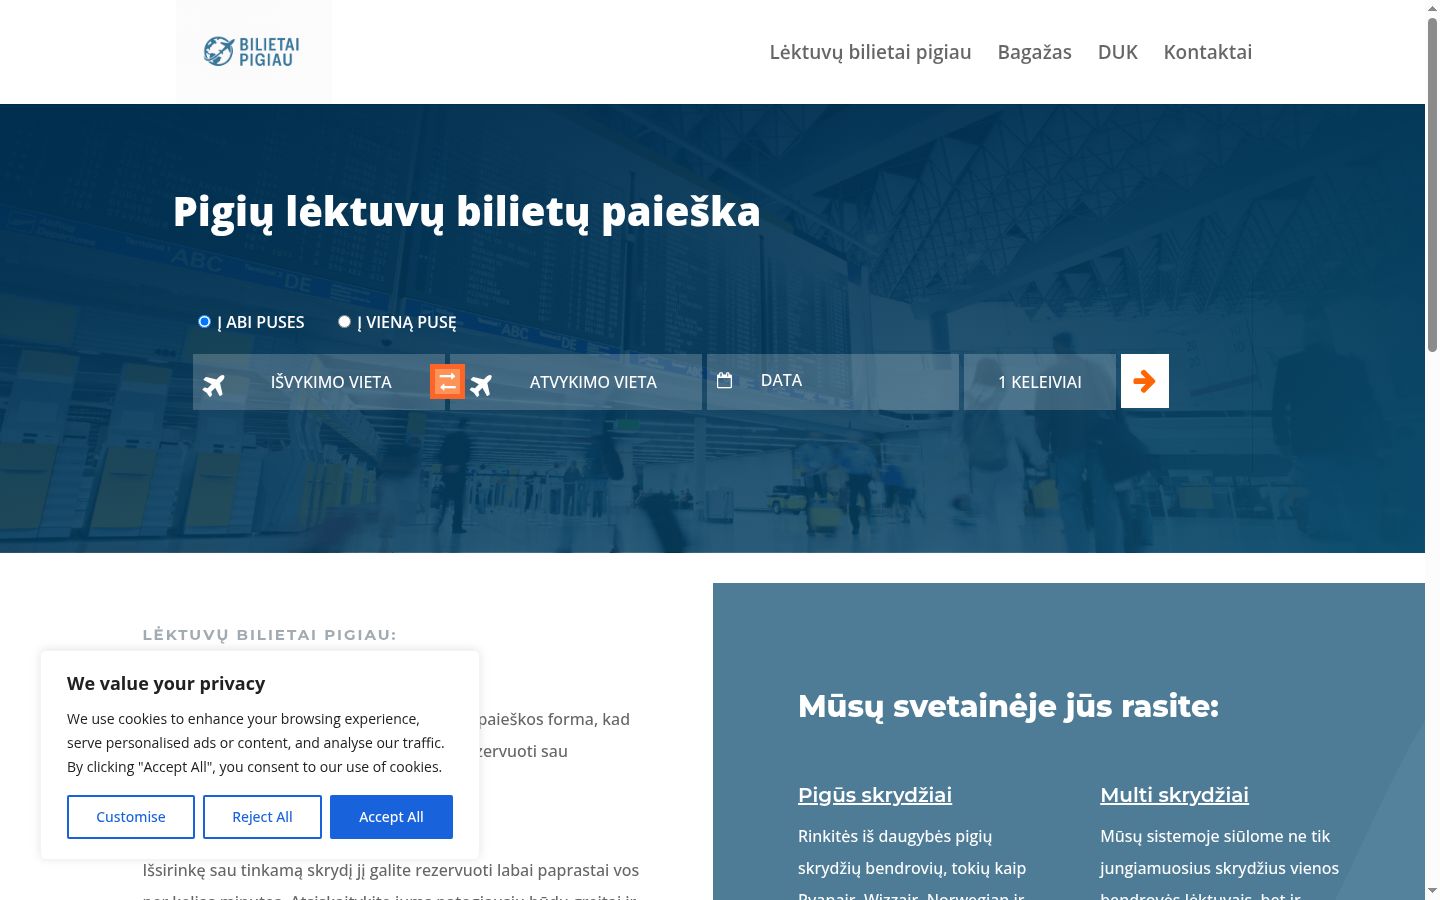Click Reject All cookies button

[x=262, y=817]
